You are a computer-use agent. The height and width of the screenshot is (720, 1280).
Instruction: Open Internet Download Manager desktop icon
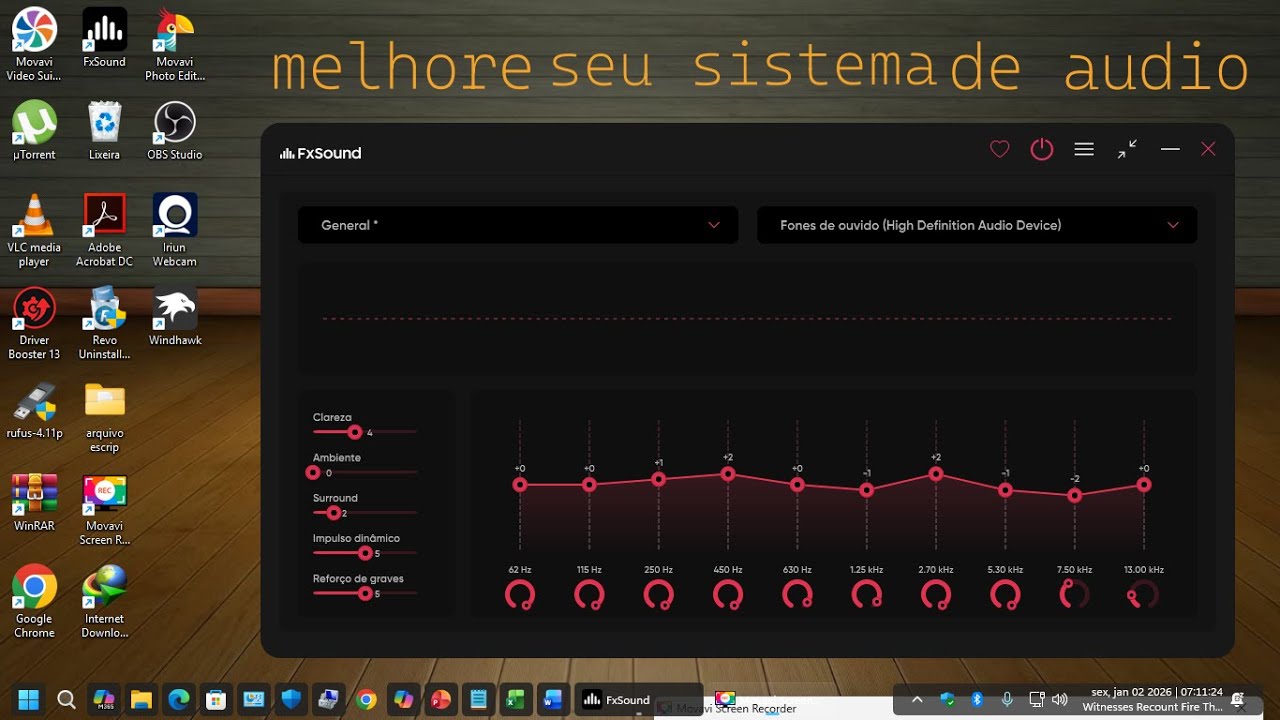[x=104, y=602]
